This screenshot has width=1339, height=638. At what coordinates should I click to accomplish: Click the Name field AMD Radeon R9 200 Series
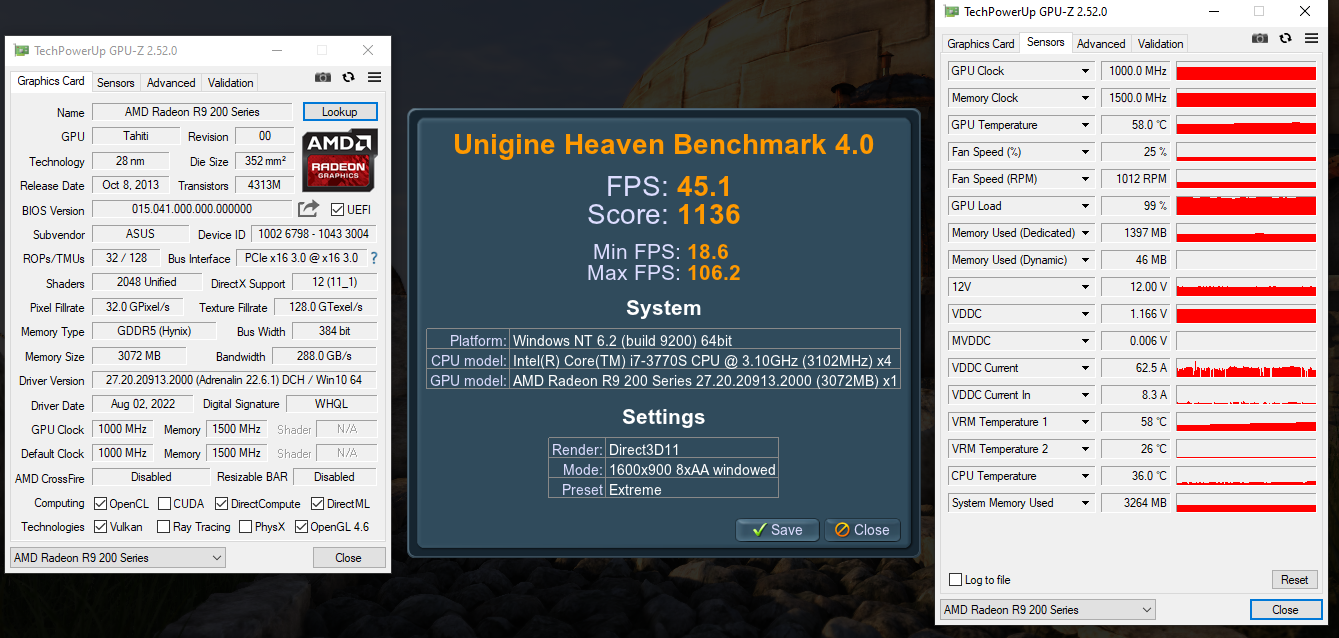click(x=192, y=112)
